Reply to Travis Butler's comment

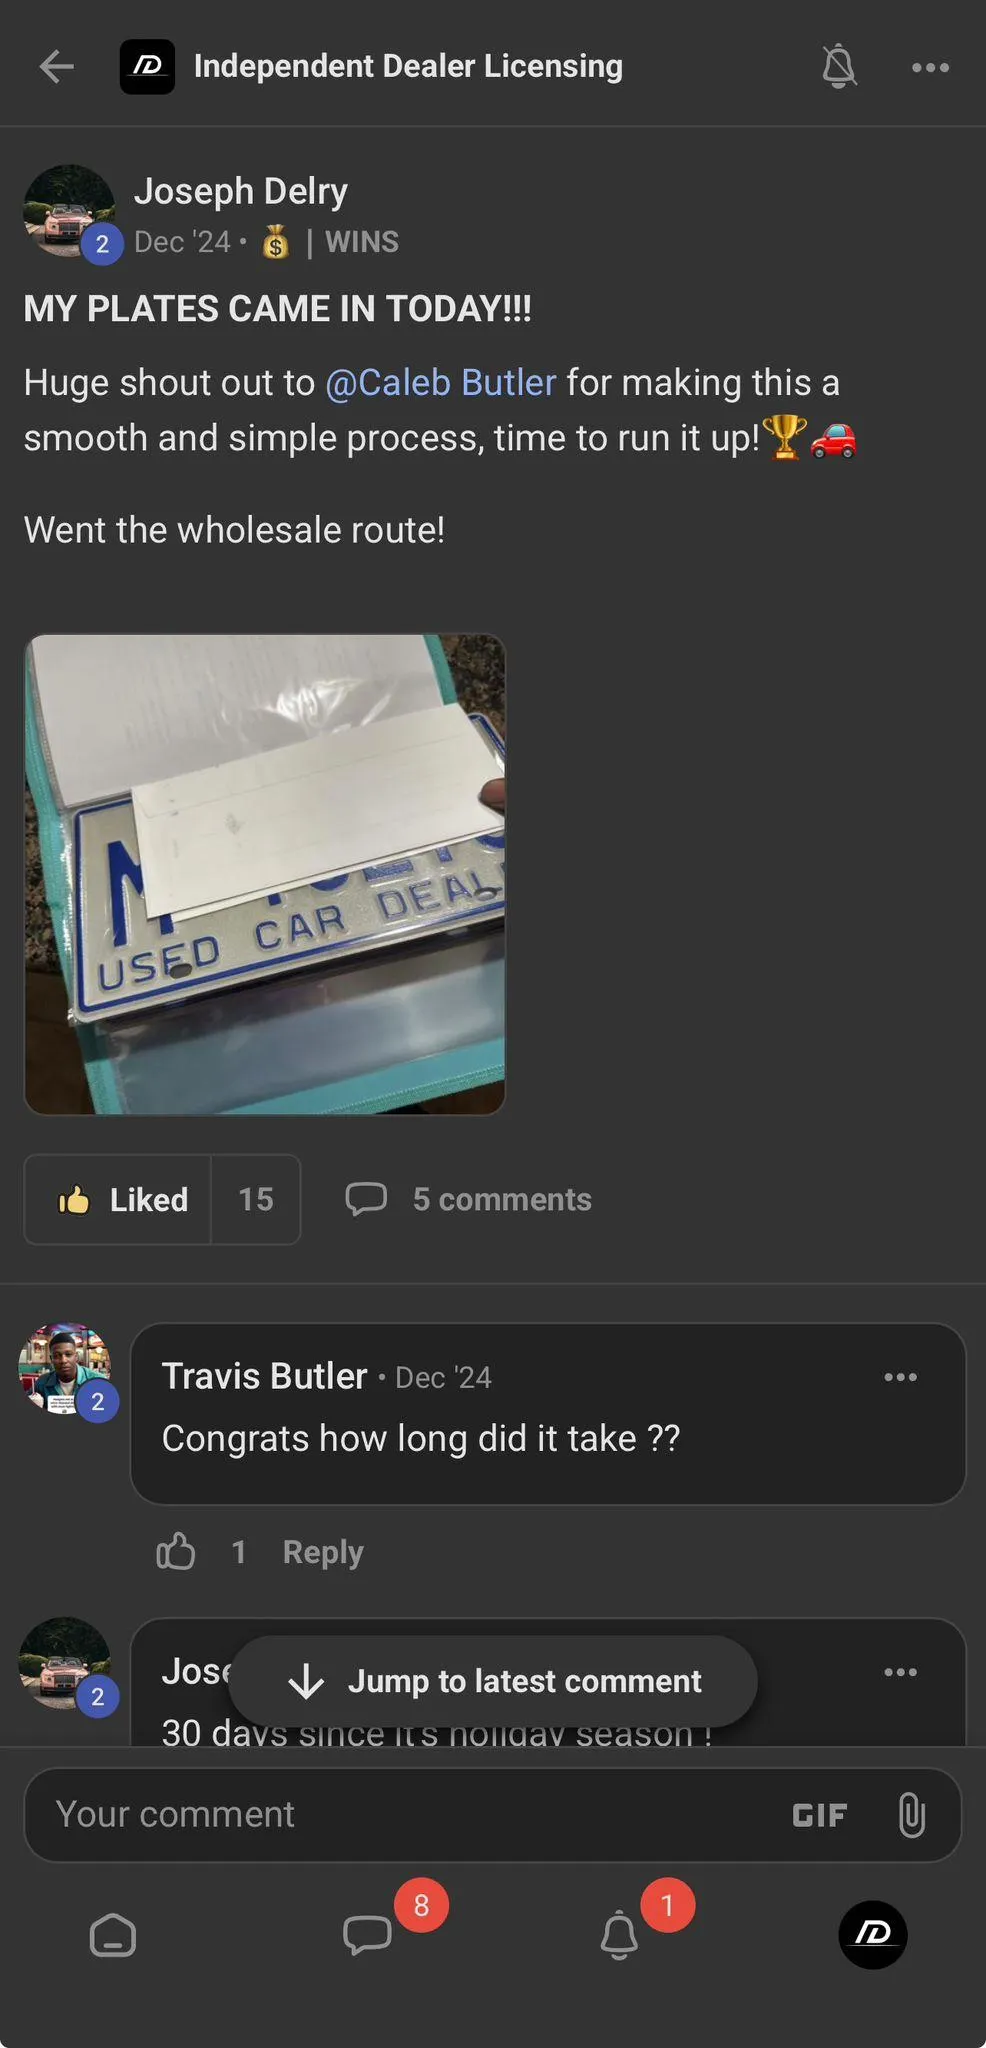point(322,1551)
